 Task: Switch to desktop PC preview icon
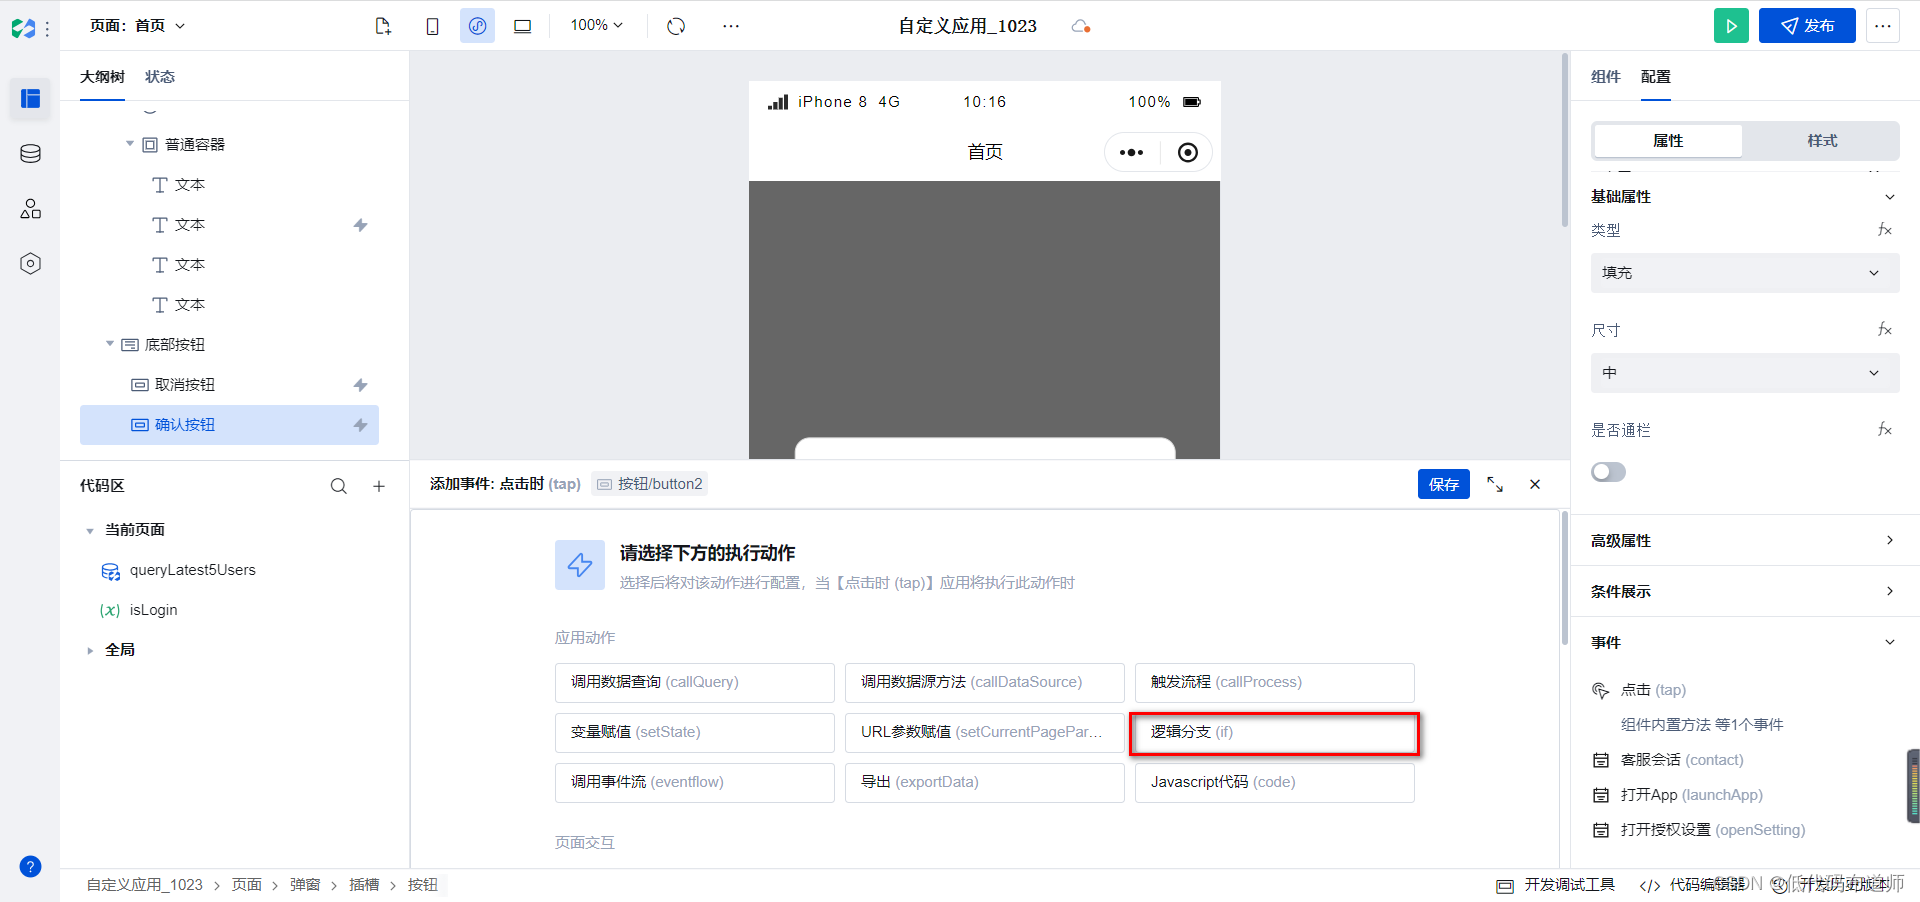522,26
